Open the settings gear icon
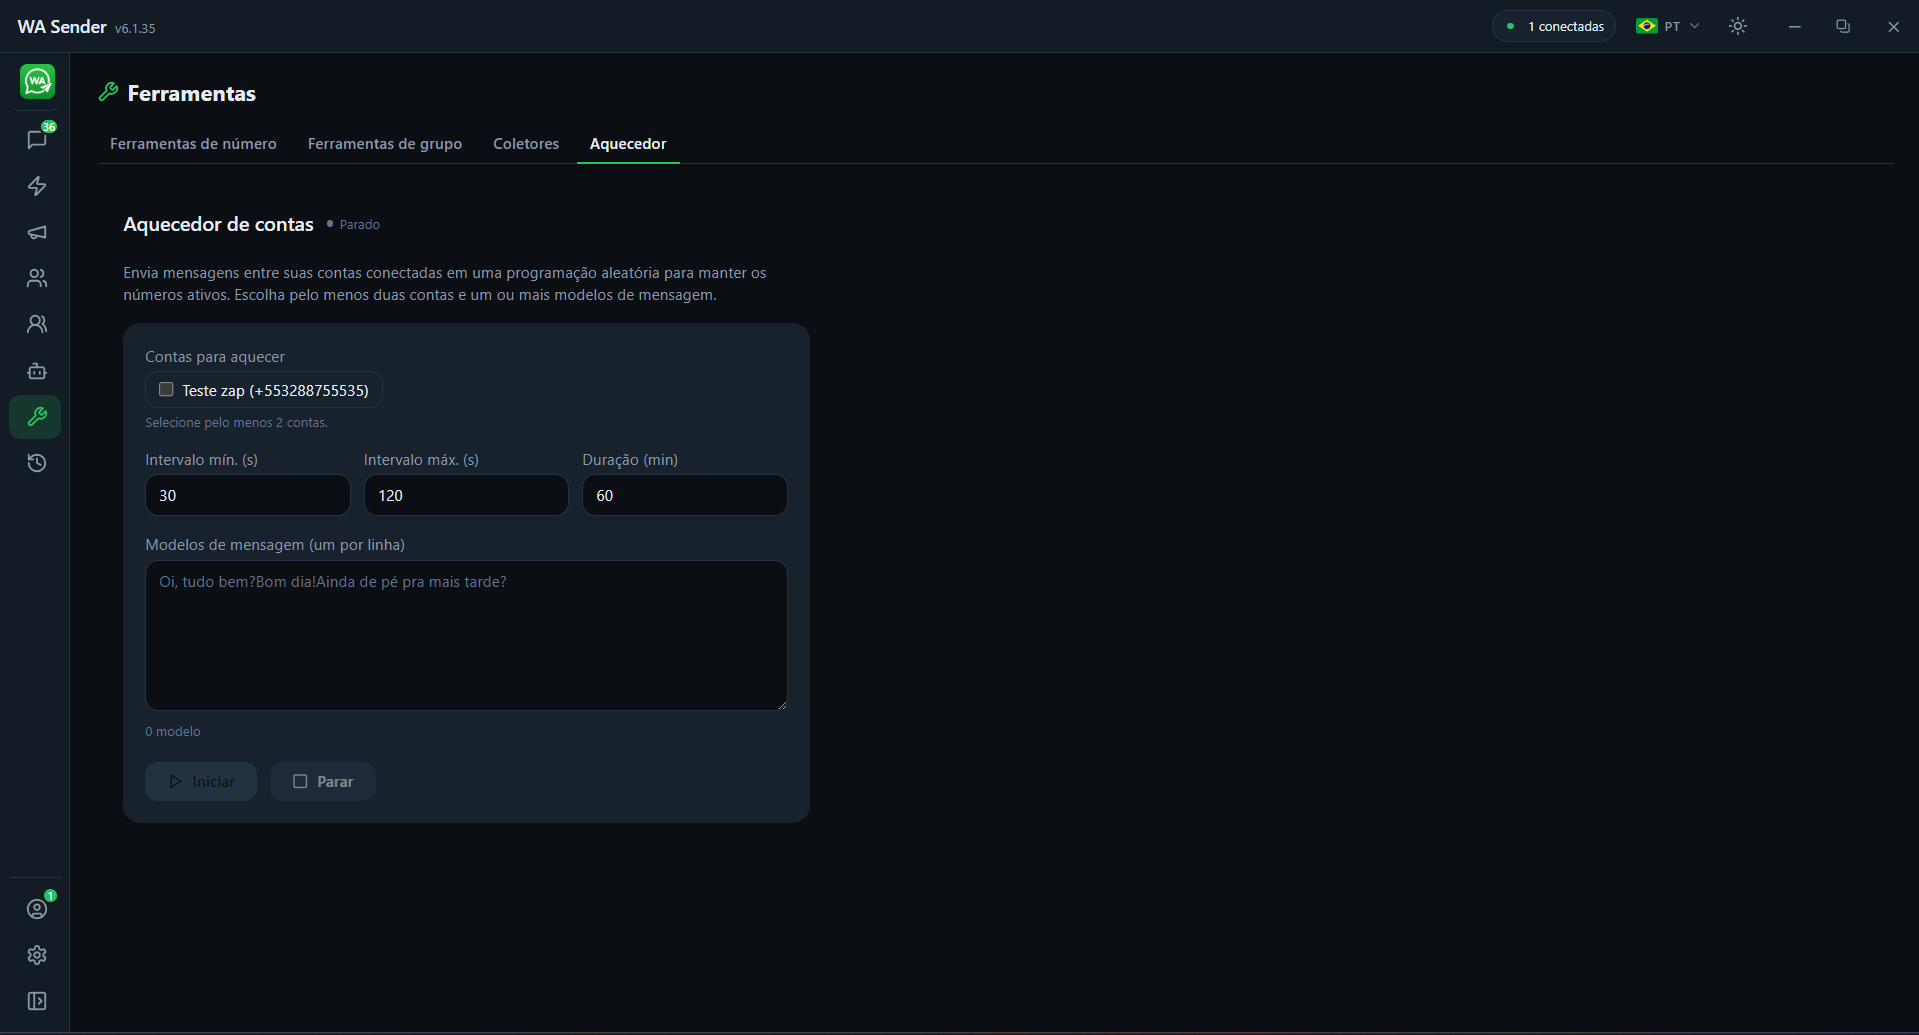1919x1035 pixels. pyautogui.click(x=37, y=955)
